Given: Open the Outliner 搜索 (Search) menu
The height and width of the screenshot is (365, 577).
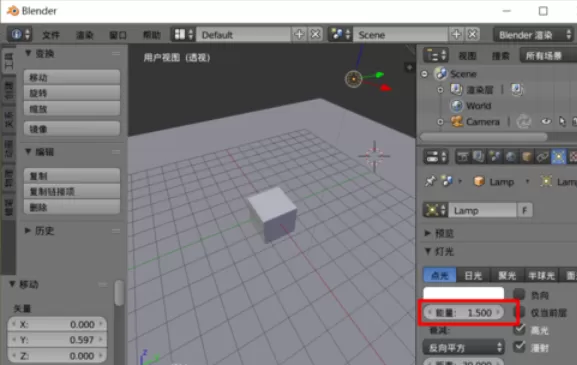Looking at the screenshot, I should tap(500, 56).
